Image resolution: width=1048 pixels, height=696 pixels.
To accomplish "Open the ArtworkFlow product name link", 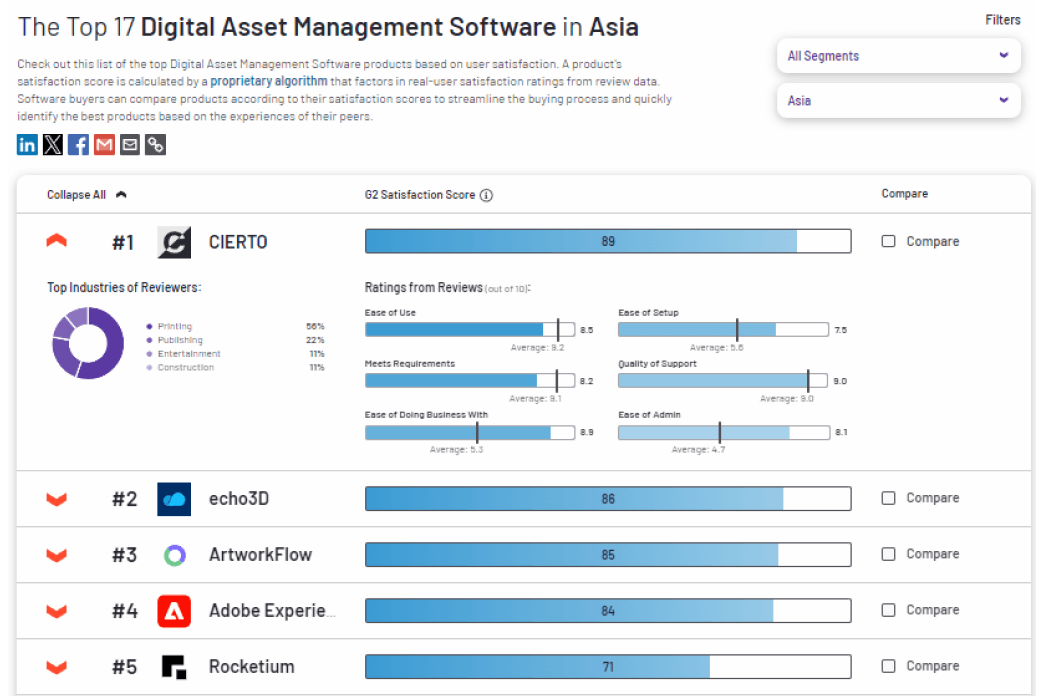I will (260, 555).
